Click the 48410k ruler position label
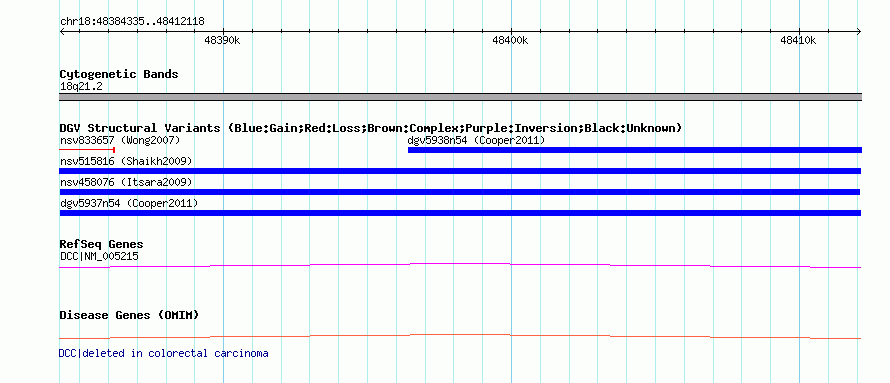 798,41
